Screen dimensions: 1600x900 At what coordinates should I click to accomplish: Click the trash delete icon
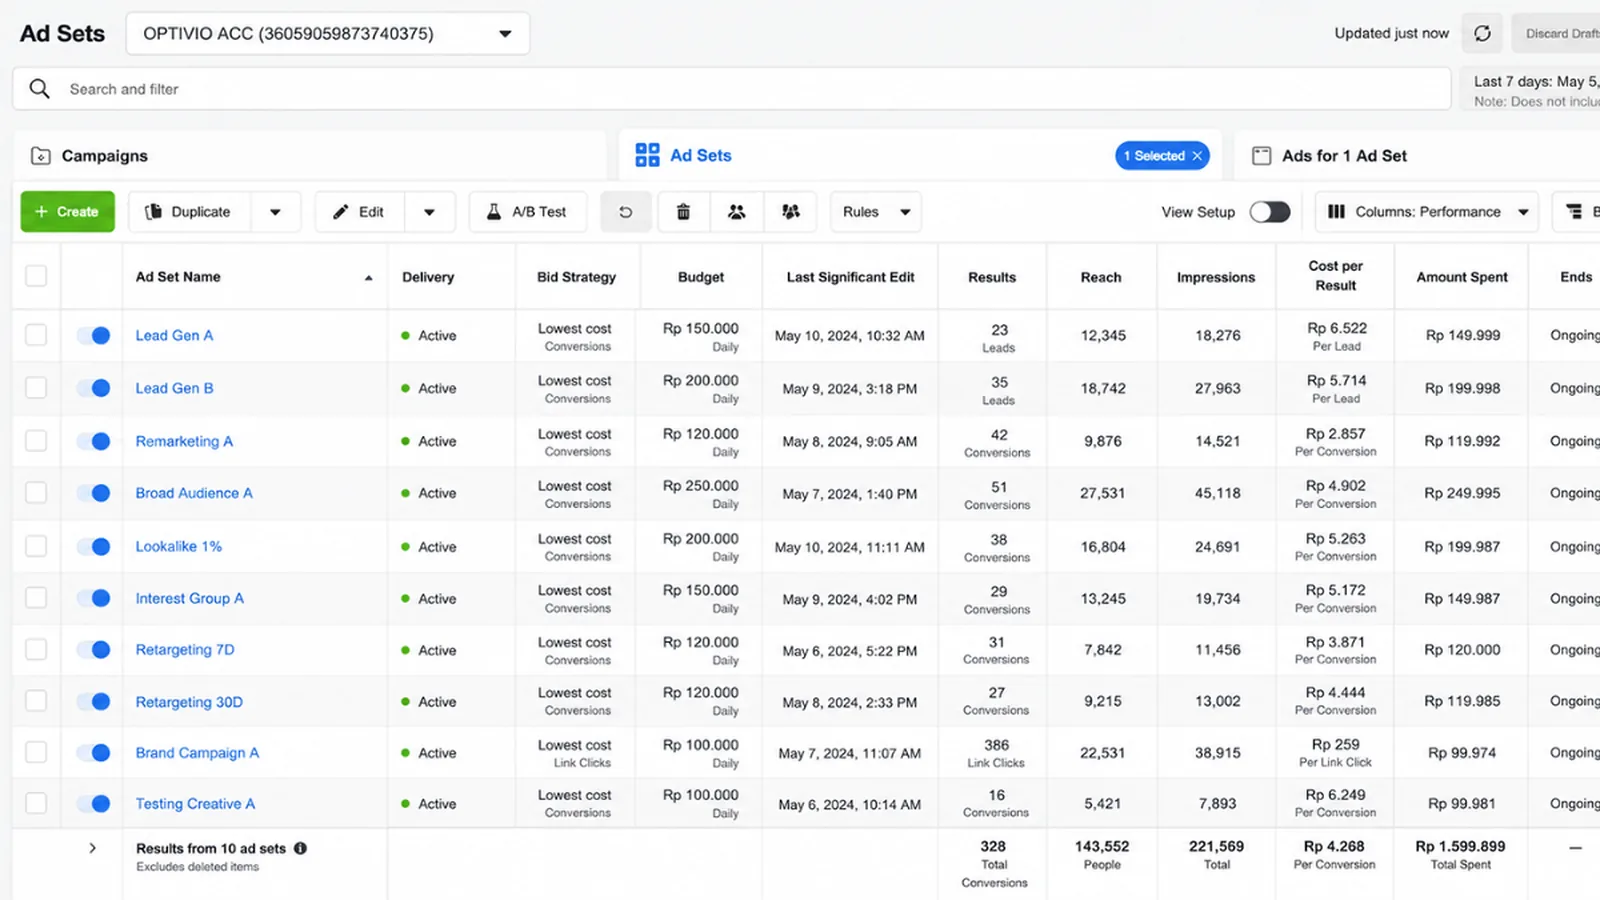coord(684,212)
